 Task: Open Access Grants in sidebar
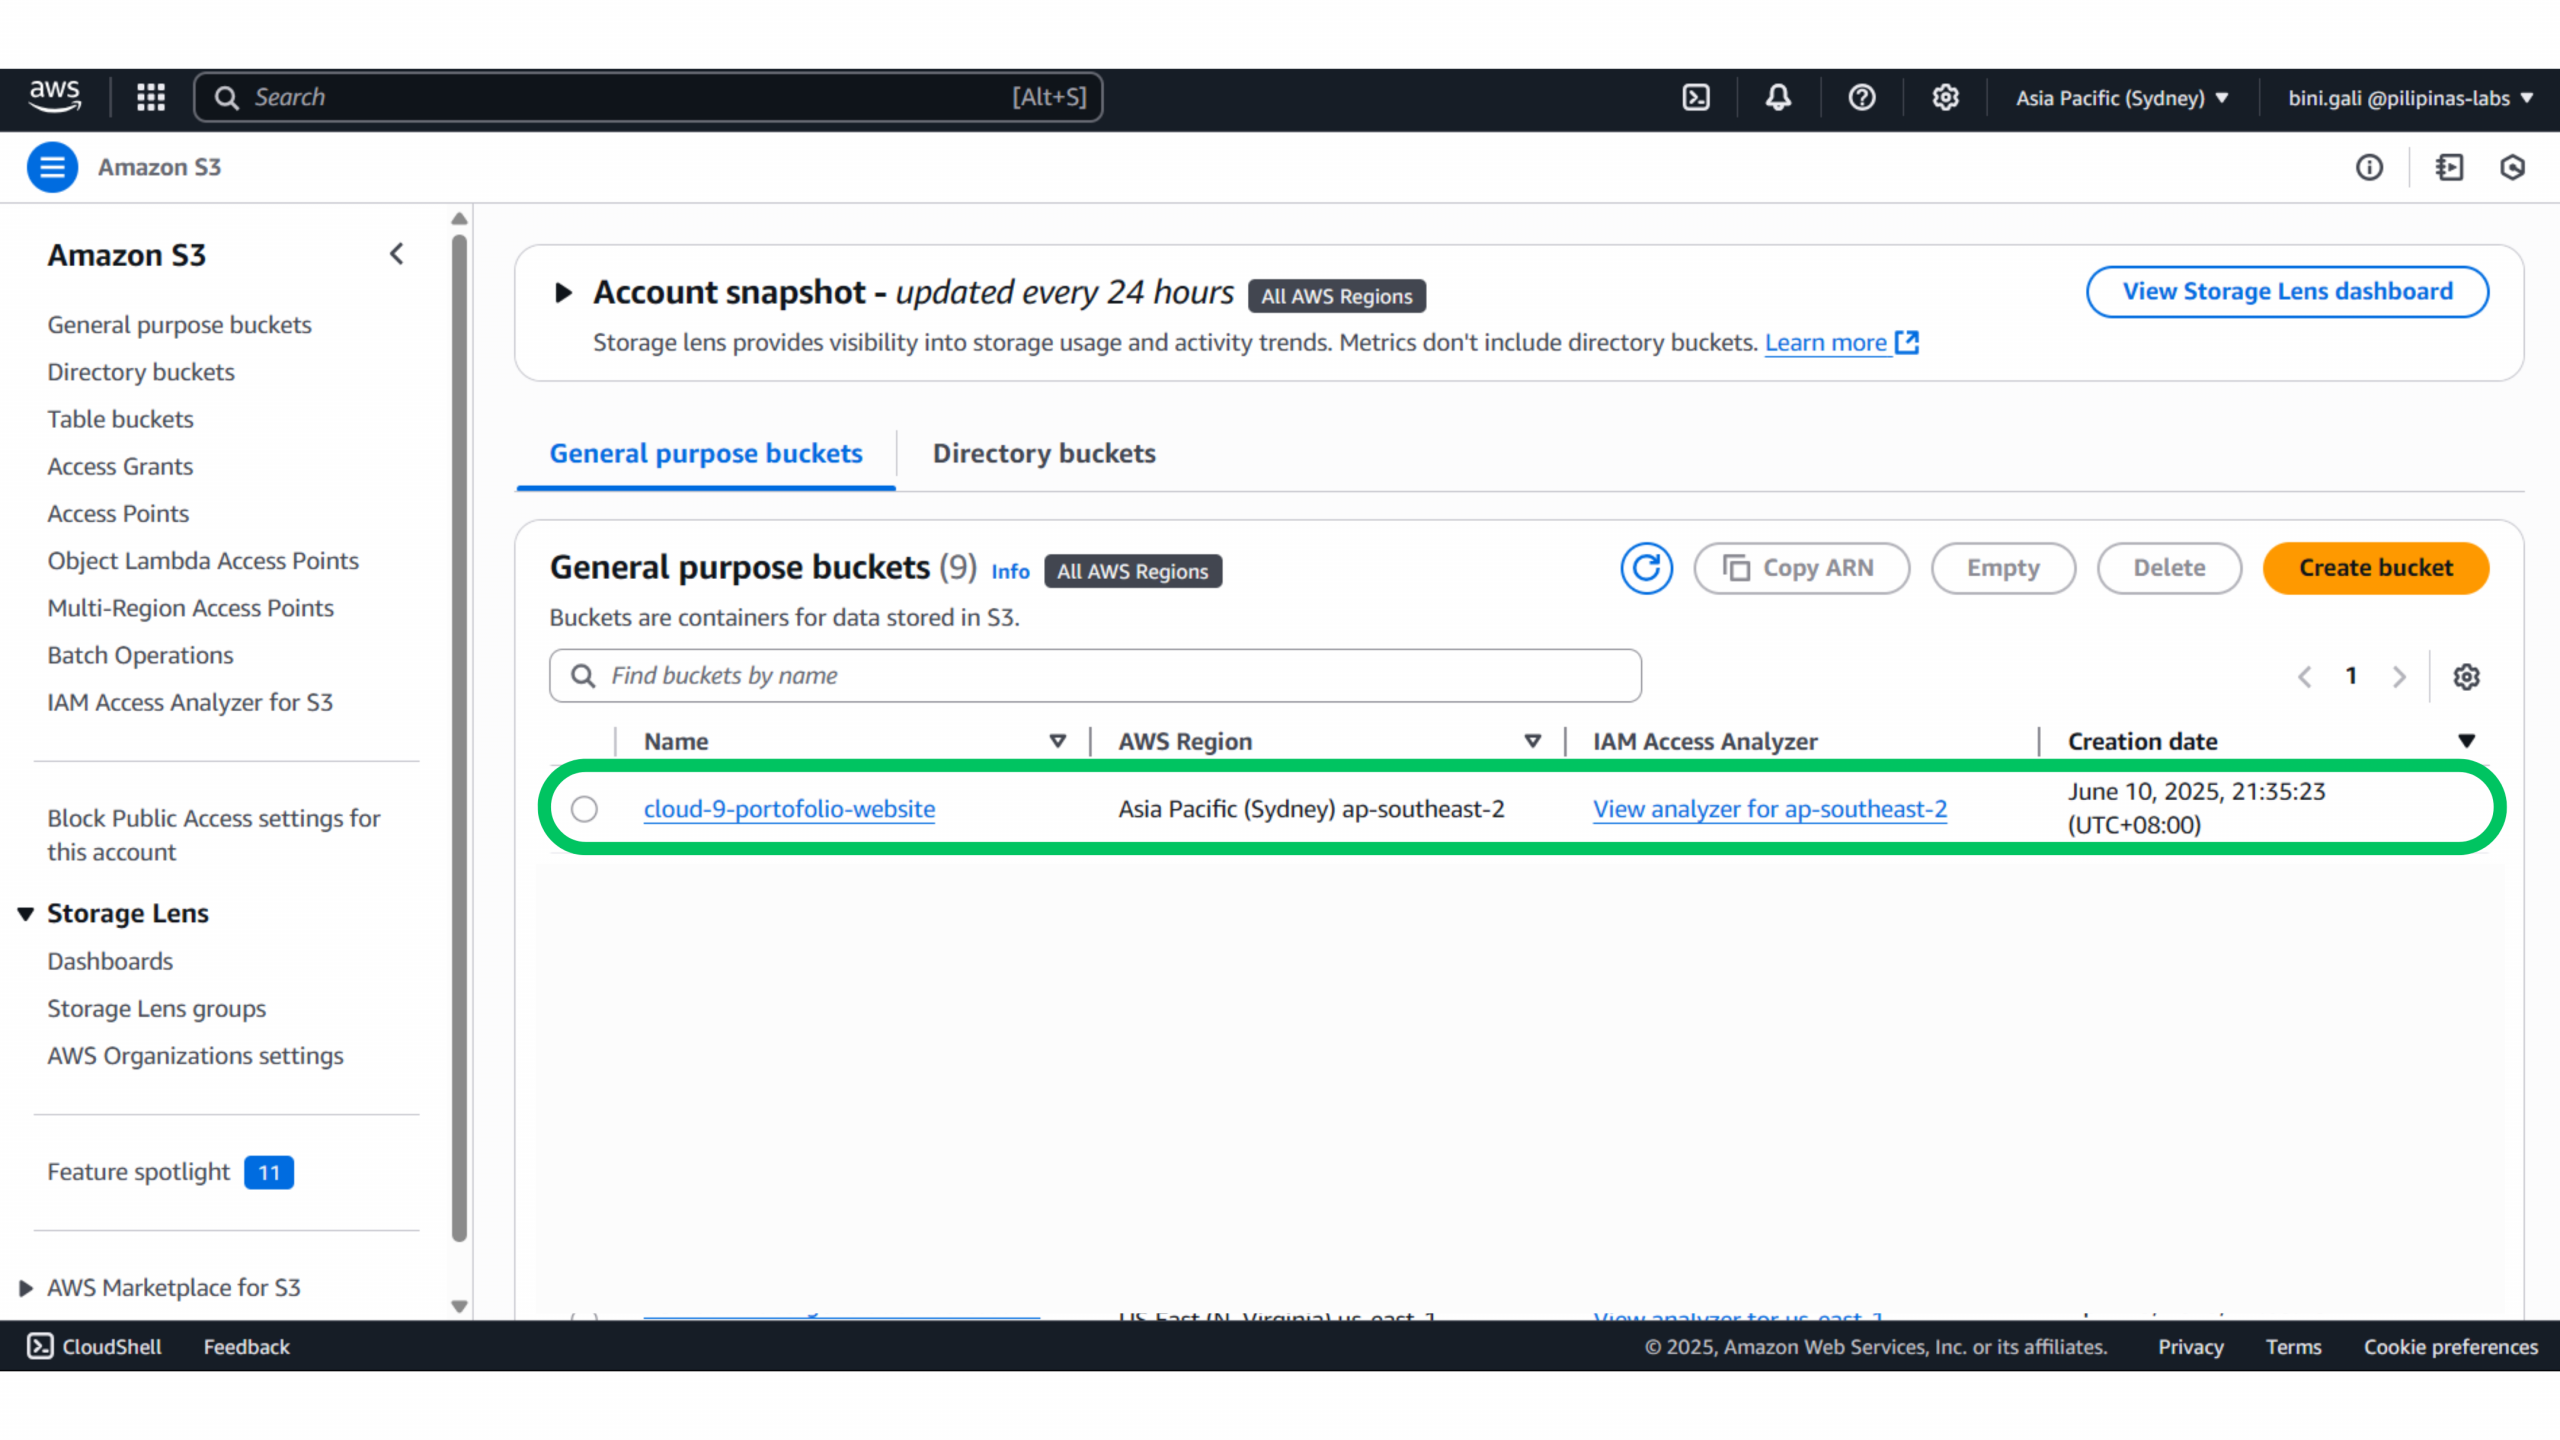(120, 467)
